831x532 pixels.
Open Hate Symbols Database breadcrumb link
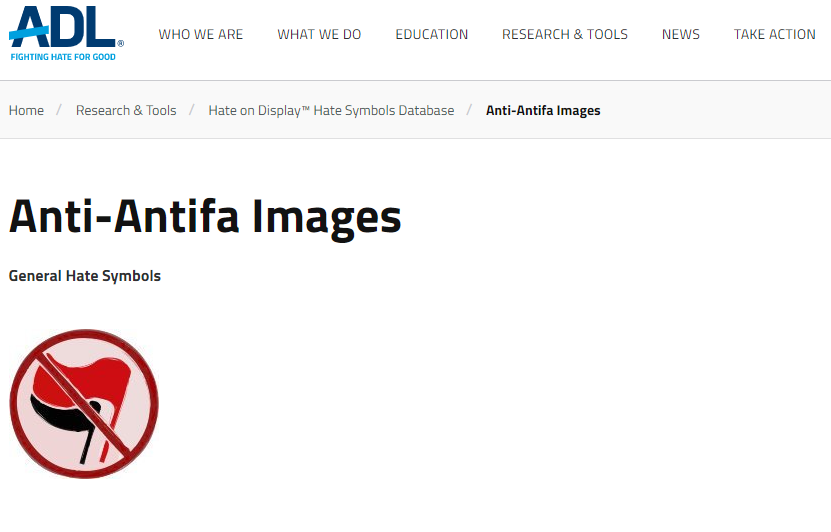click(331, 110)
